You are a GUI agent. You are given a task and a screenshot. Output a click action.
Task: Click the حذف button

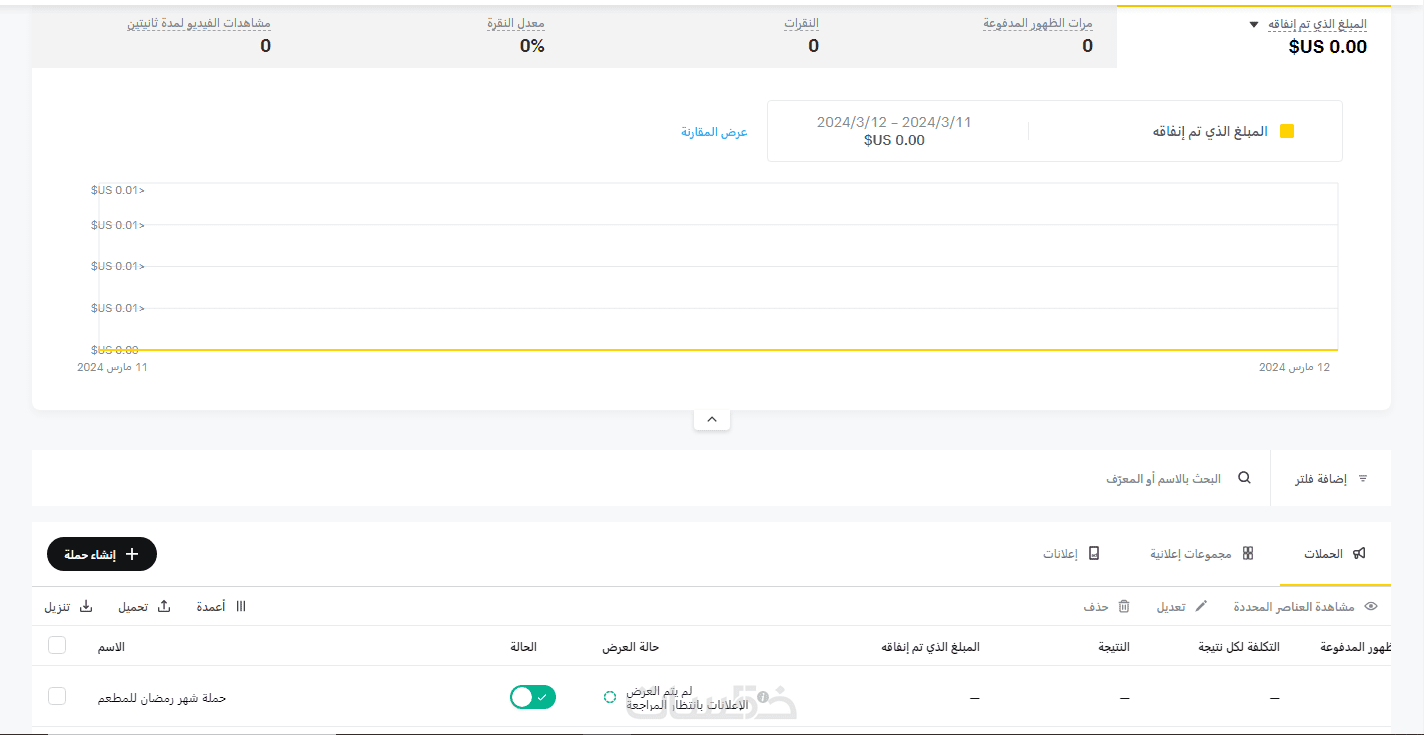[x=1107, y=607]
